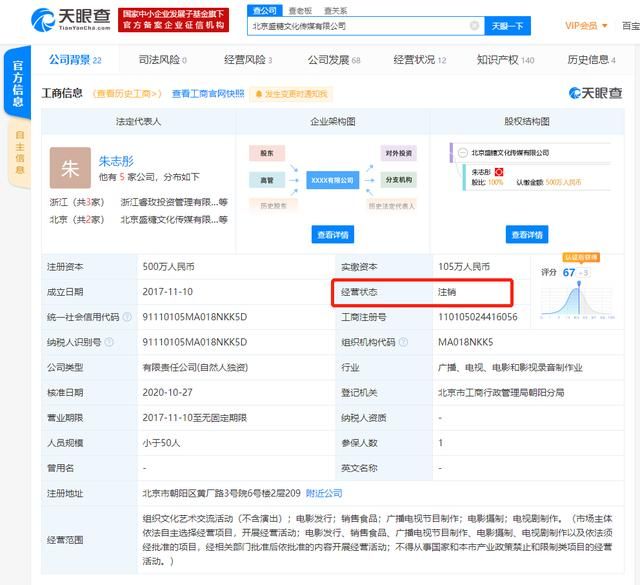
Task: Click the 工商注册号 value 110105024416056
Action: pos(478,317)
